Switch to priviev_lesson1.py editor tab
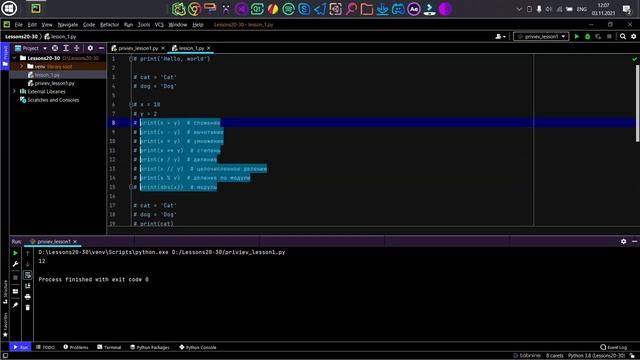 [138, 48]
